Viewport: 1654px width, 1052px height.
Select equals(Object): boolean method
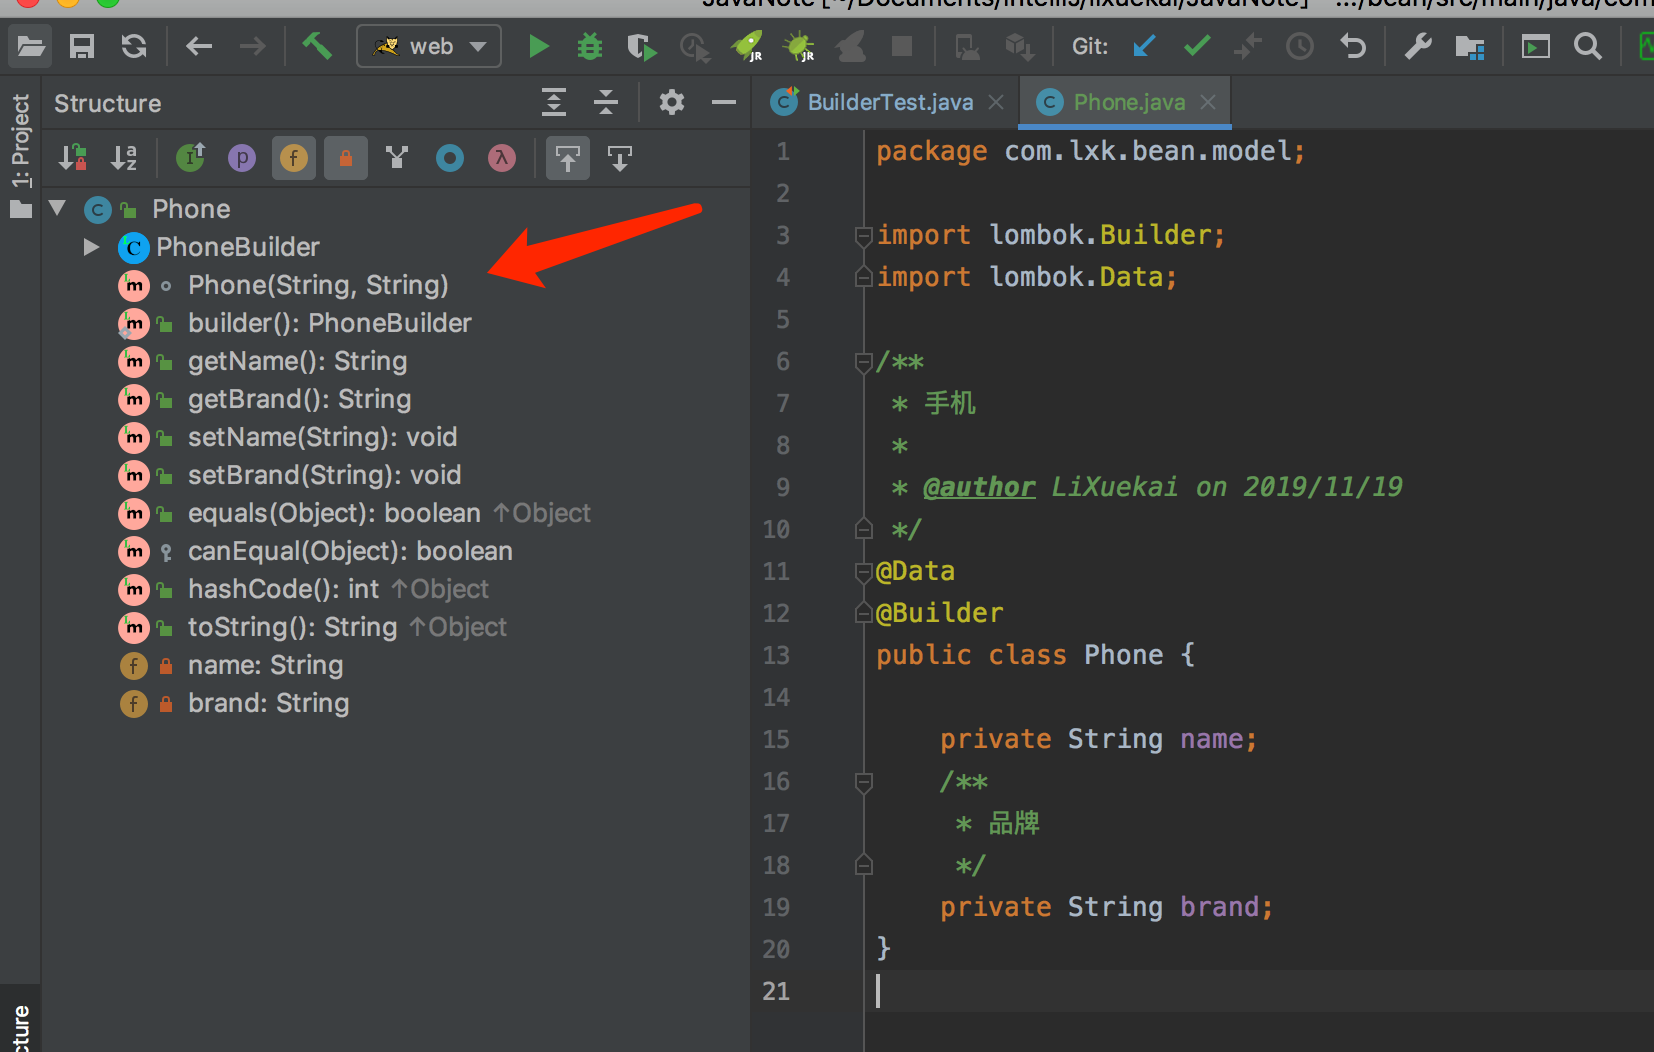(x=334, y=513)
